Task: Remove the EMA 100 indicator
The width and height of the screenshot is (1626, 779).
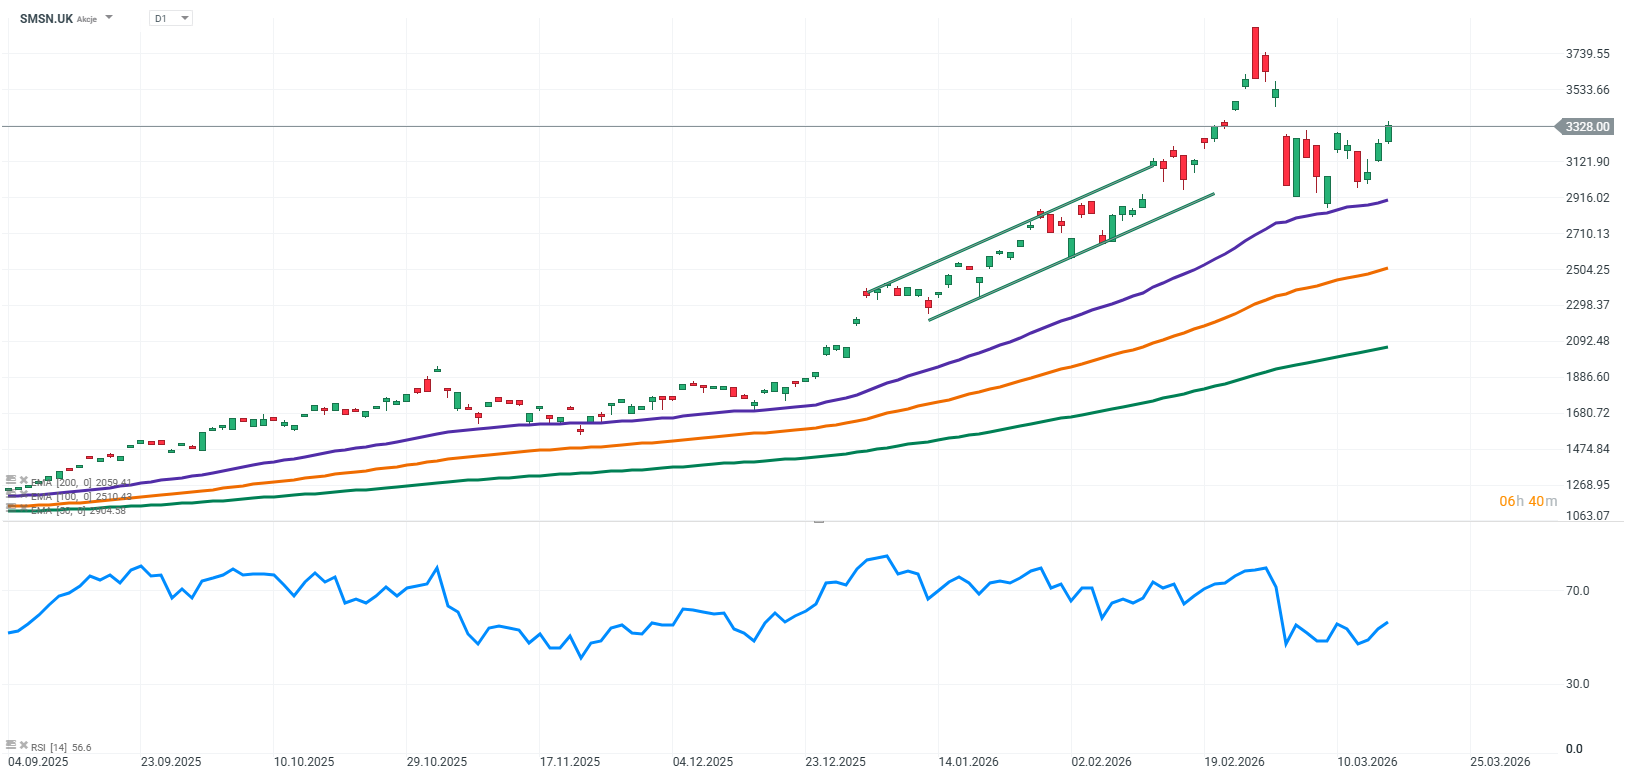Action: pos(23,494)
